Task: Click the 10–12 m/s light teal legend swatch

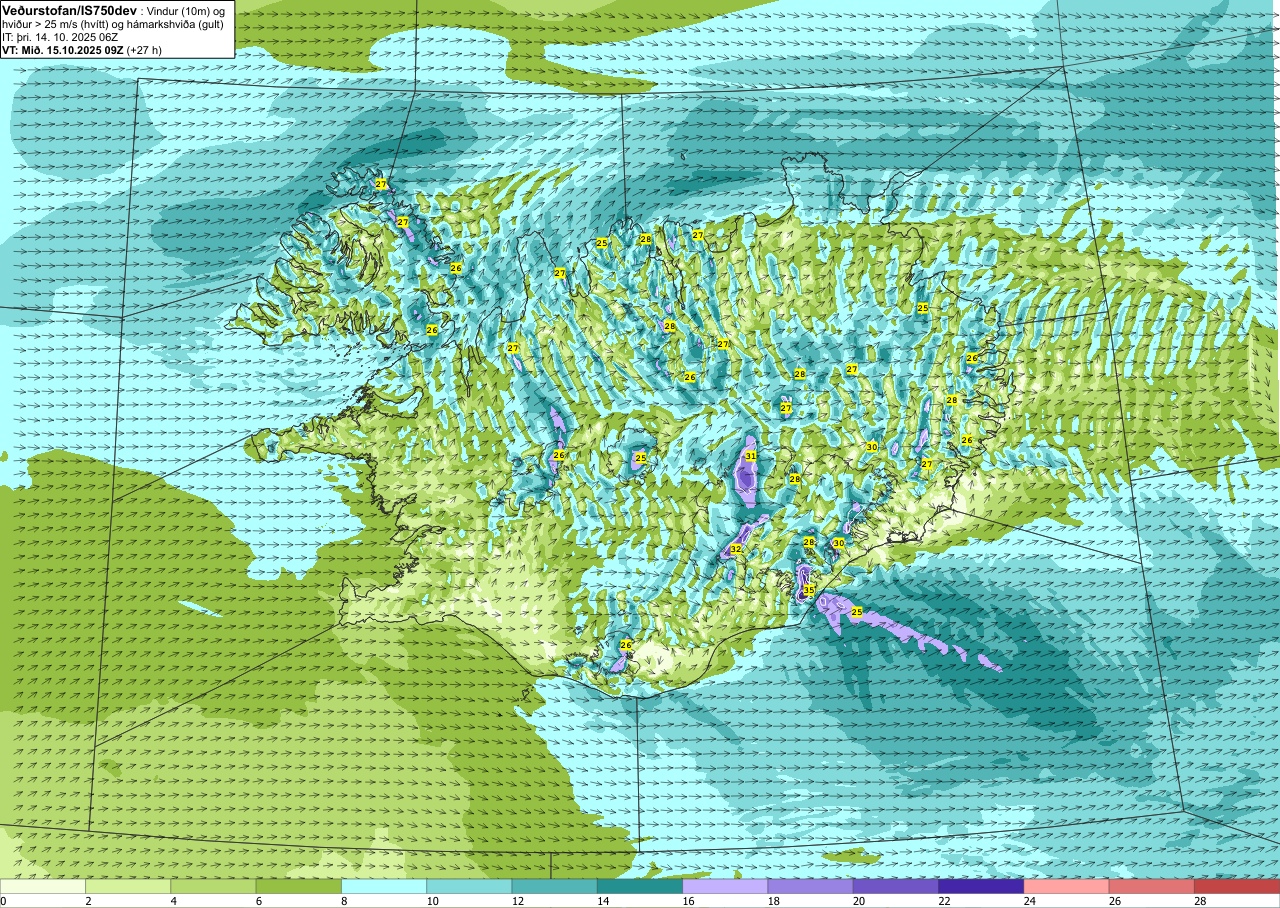Action: (x=469, y=886)
